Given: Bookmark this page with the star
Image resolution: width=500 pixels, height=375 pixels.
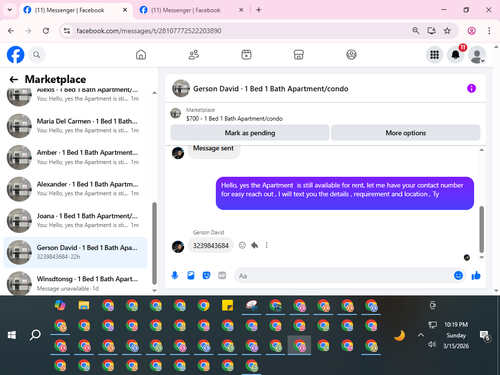Looking at the screenshot, I should 447,31.
